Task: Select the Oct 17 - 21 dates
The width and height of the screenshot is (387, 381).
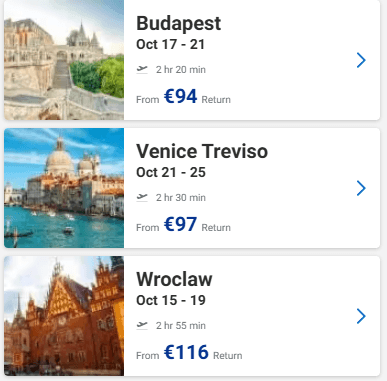Action: point(171,44)
